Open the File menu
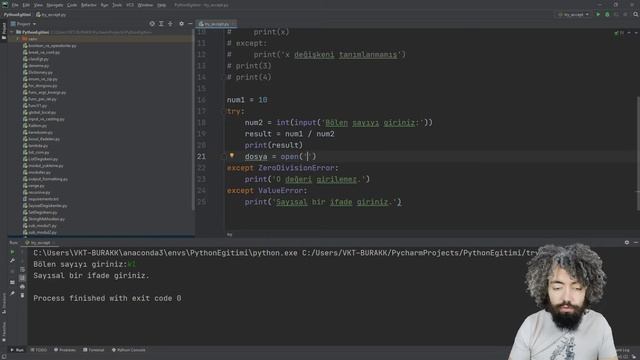This screenshot has height=360, width=640. click(x=15, y=5)
